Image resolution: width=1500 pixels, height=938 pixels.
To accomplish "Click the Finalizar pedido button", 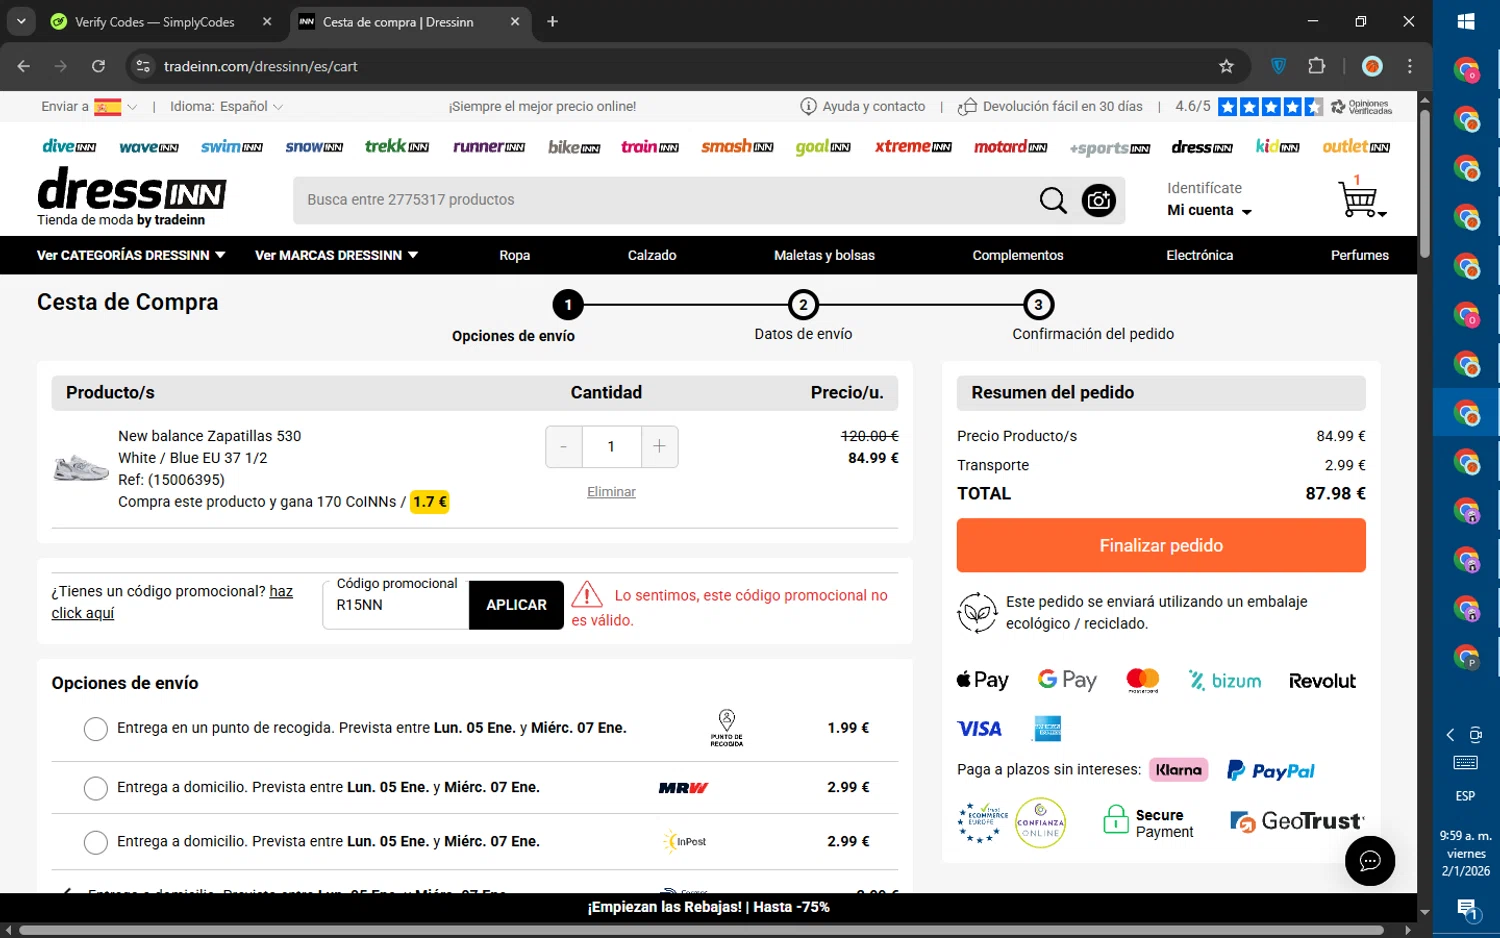I will coord(1161,545).
